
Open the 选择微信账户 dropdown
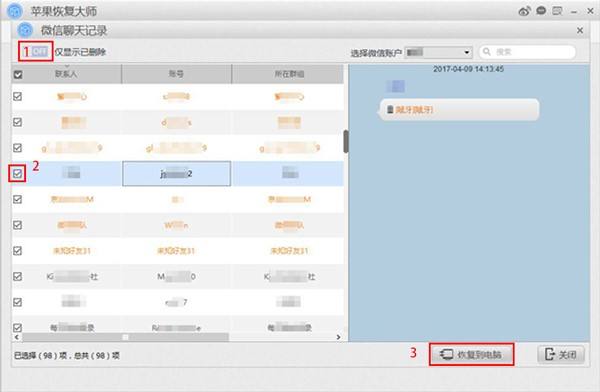tap(439, 52)
